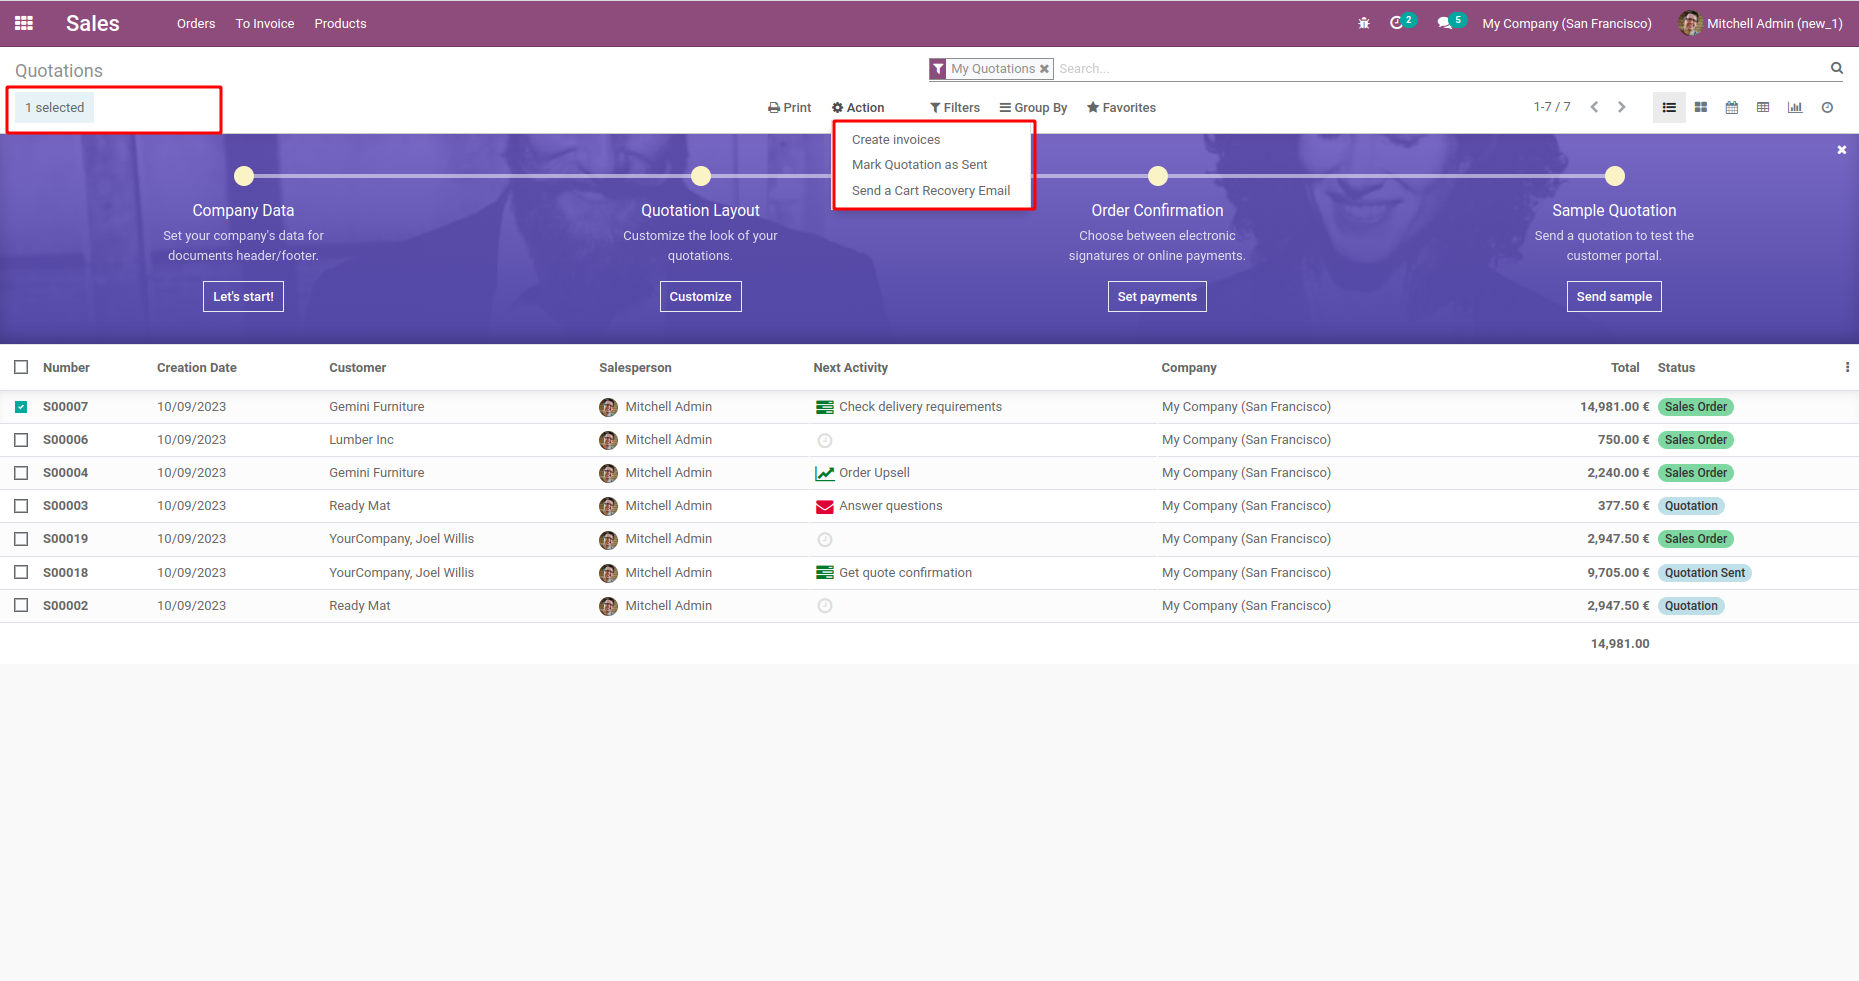Click into the Search input field

1440,69
